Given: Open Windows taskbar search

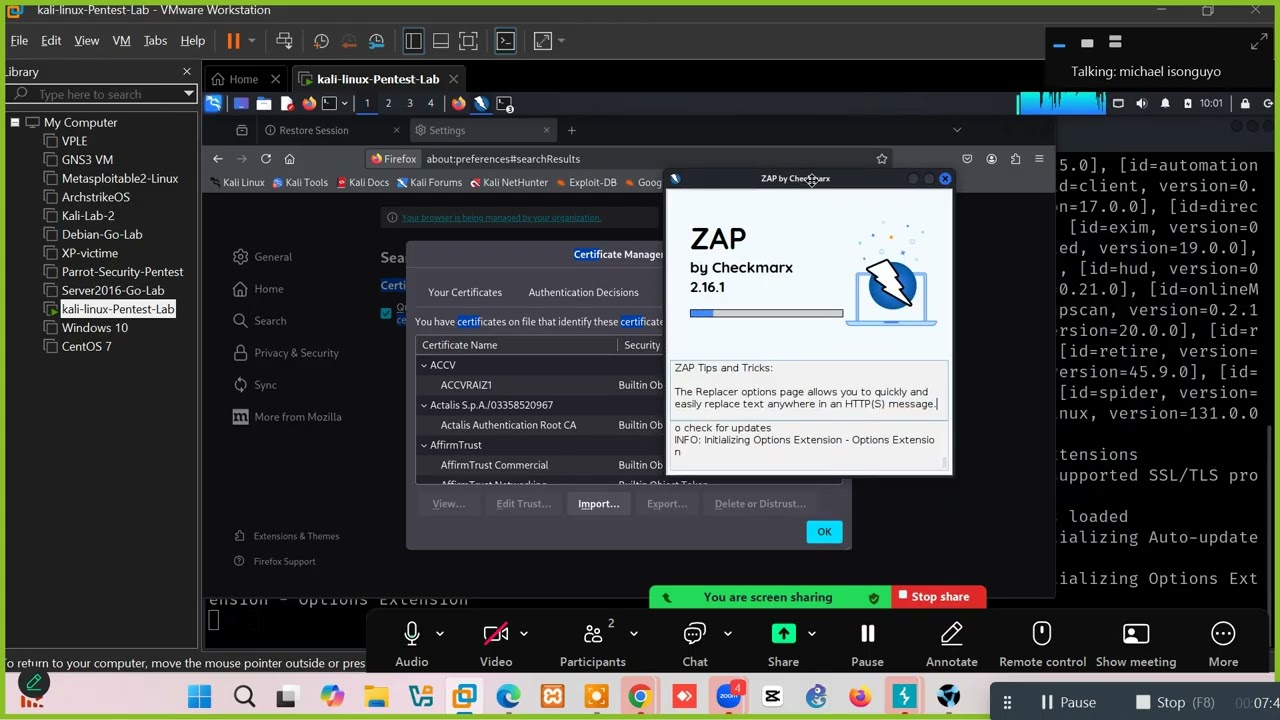Looking at the screenshot, I should click(244, 697).
